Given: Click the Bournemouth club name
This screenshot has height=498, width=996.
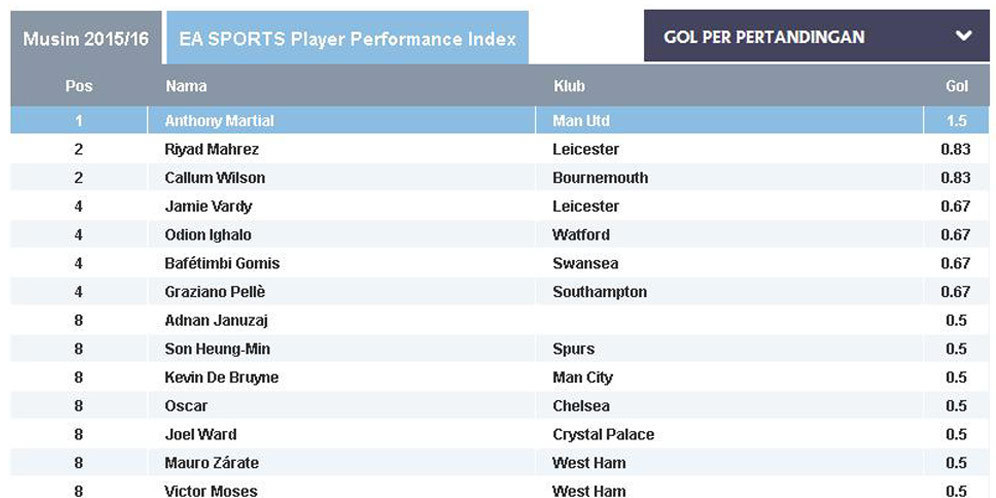Looking at the screenshot, I should [x=600, y=178].
